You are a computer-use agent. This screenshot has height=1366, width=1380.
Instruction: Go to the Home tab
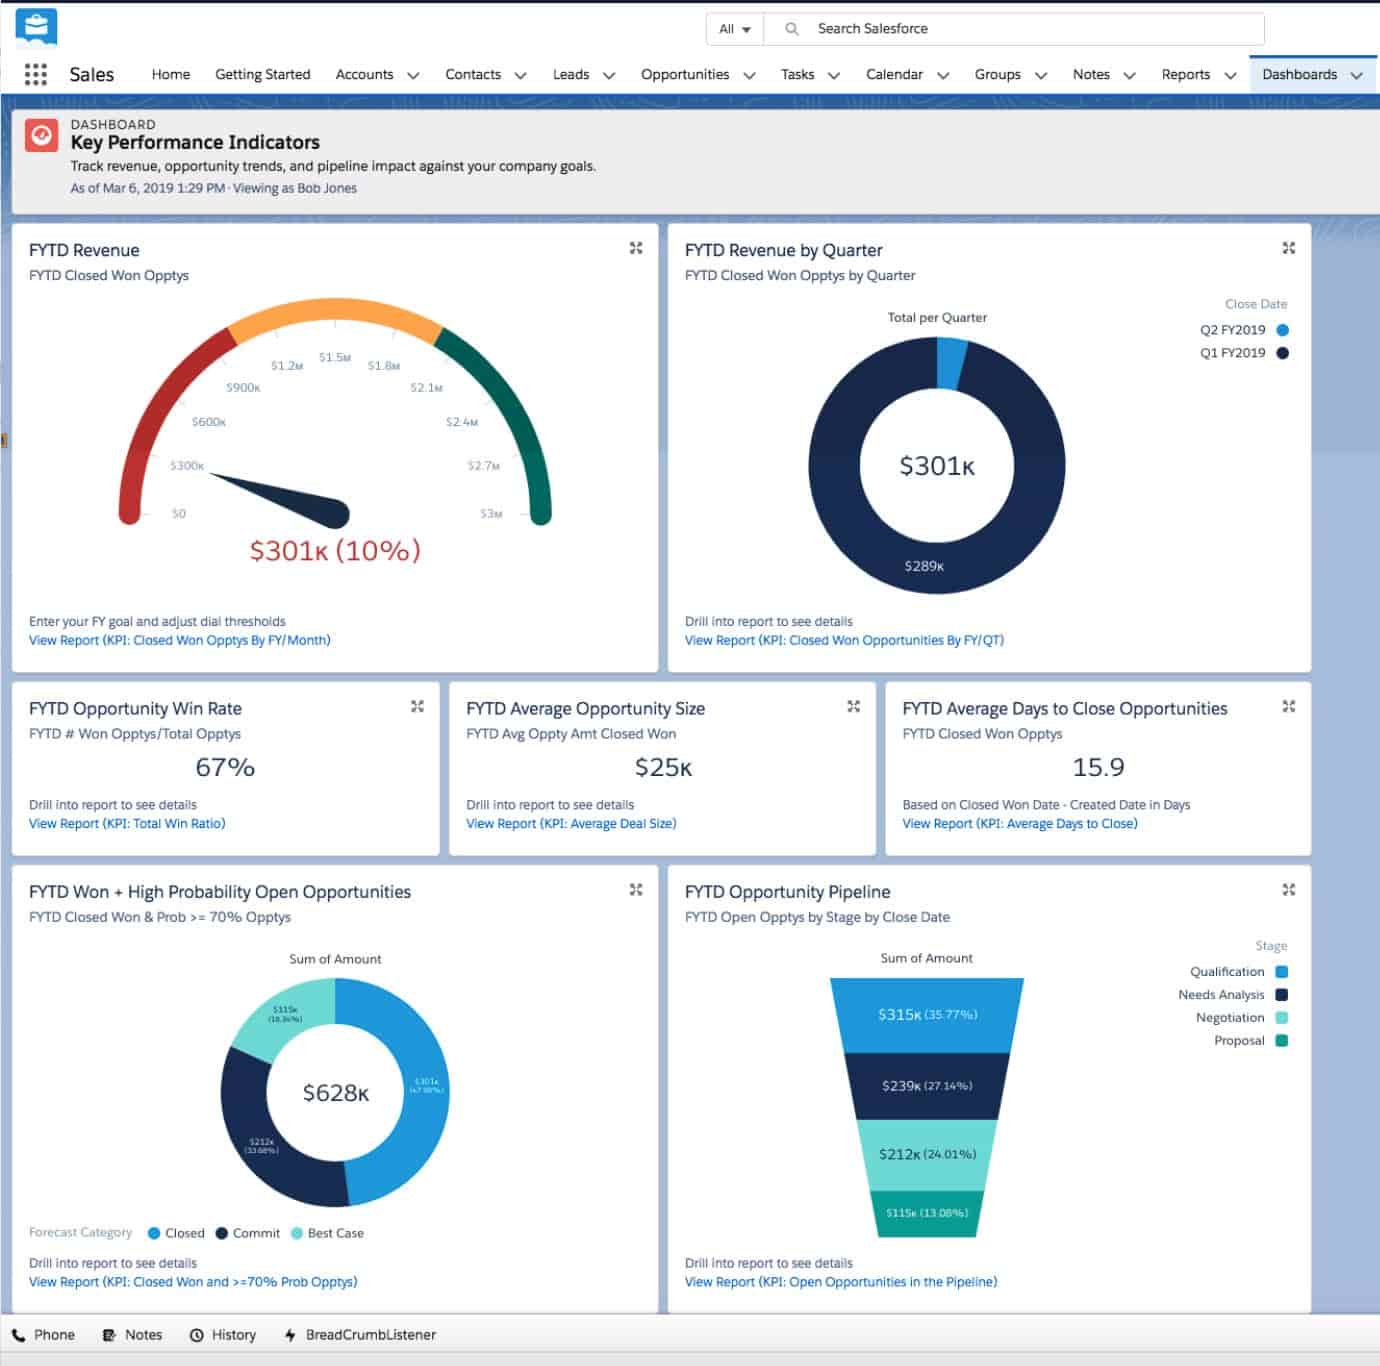coord(170,74)
